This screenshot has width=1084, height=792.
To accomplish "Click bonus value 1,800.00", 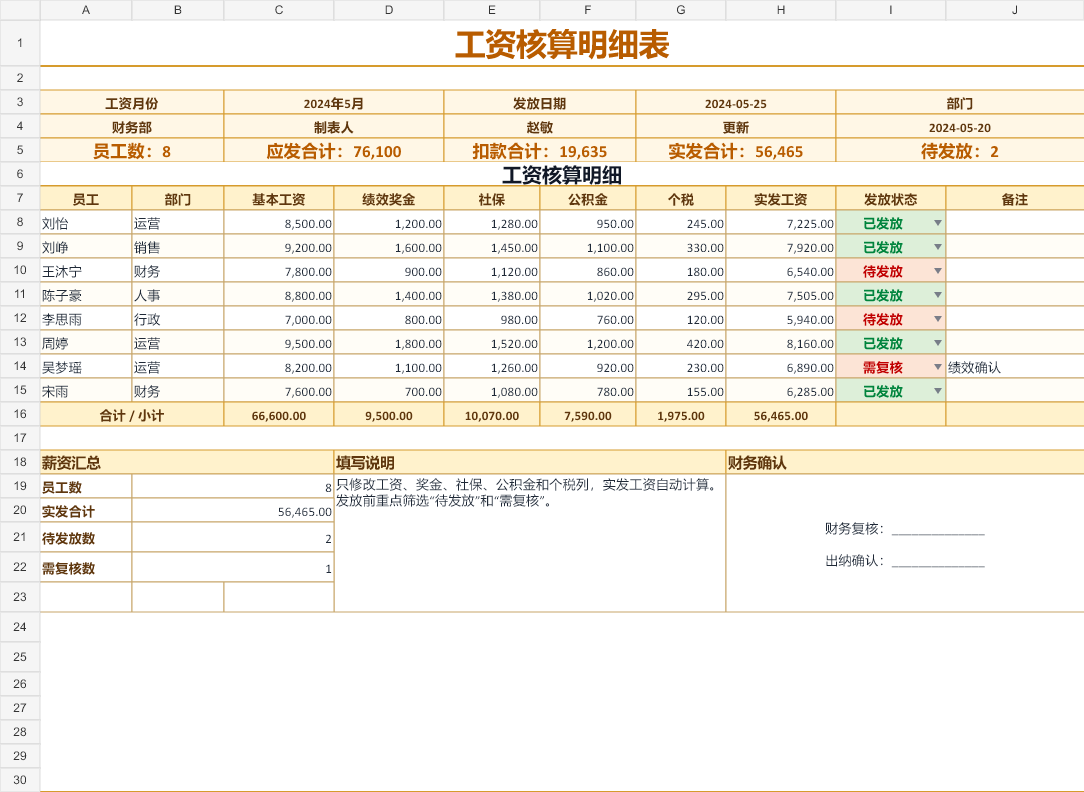I will [389, 343].
